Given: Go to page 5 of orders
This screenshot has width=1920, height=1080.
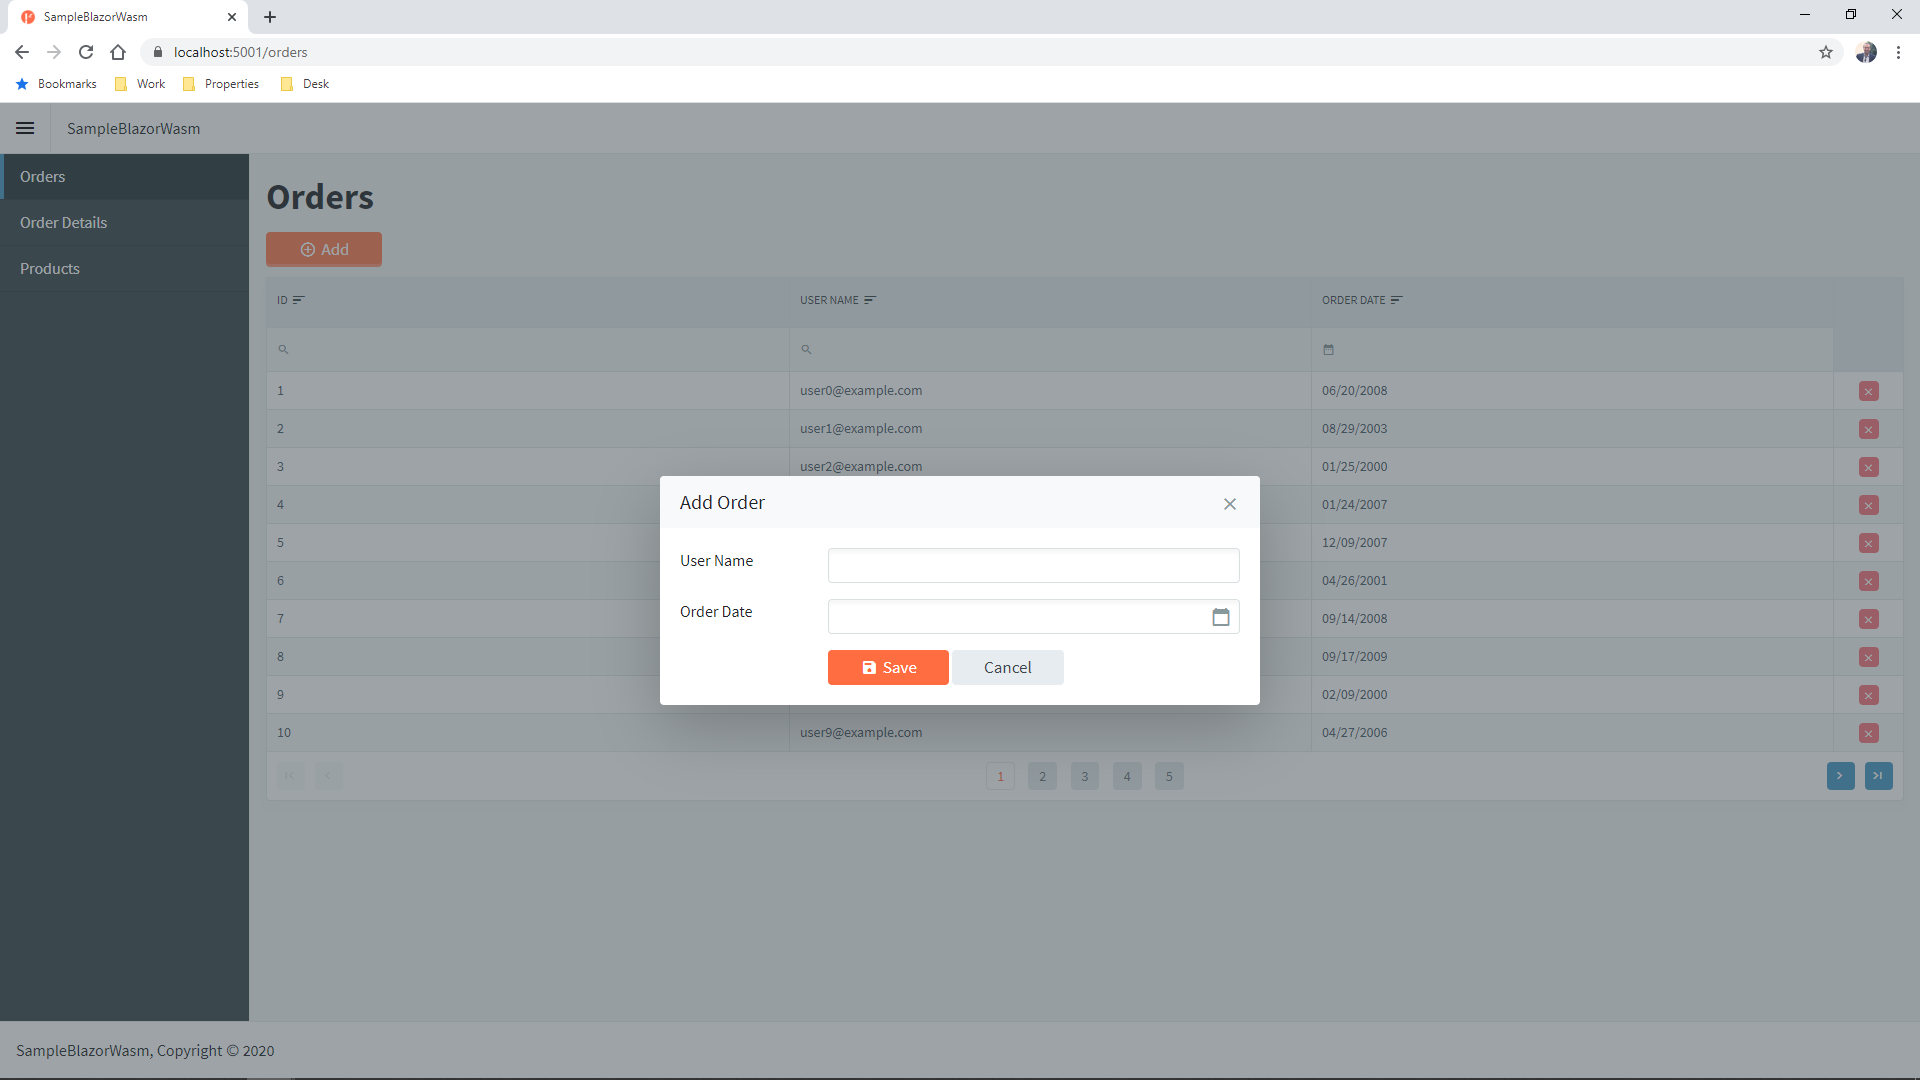Looking at the screenshot, I should [x=1169, y=776].
